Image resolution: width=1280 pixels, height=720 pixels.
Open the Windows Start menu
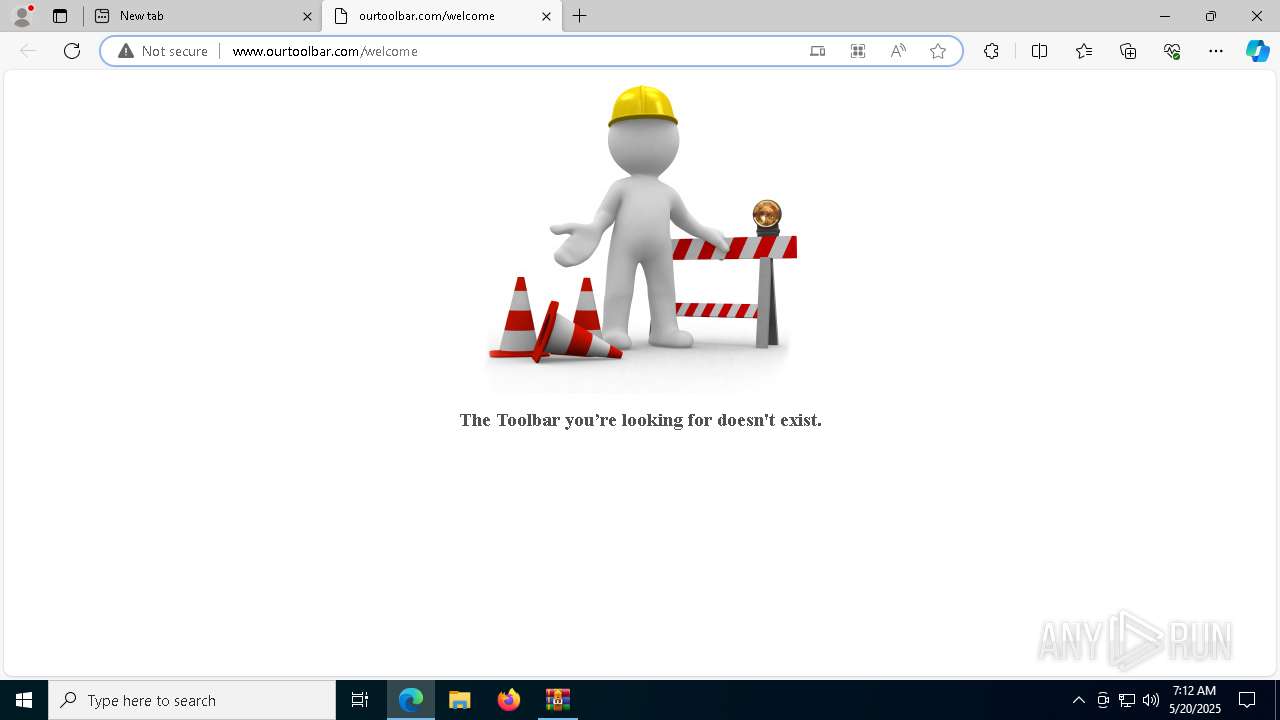(24, 700)
